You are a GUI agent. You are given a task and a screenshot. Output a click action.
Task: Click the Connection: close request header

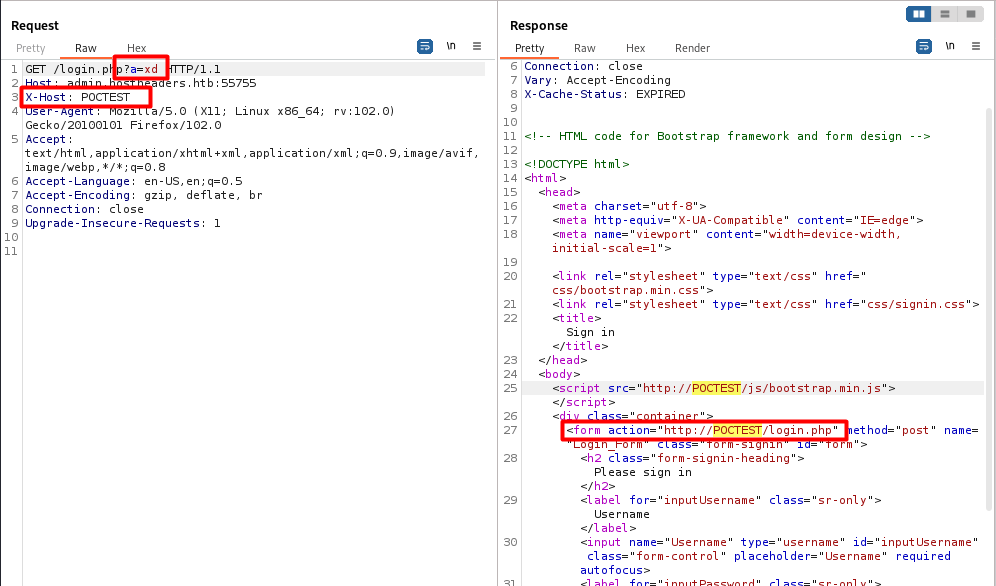pyautogui.click(x=84, y=209)
